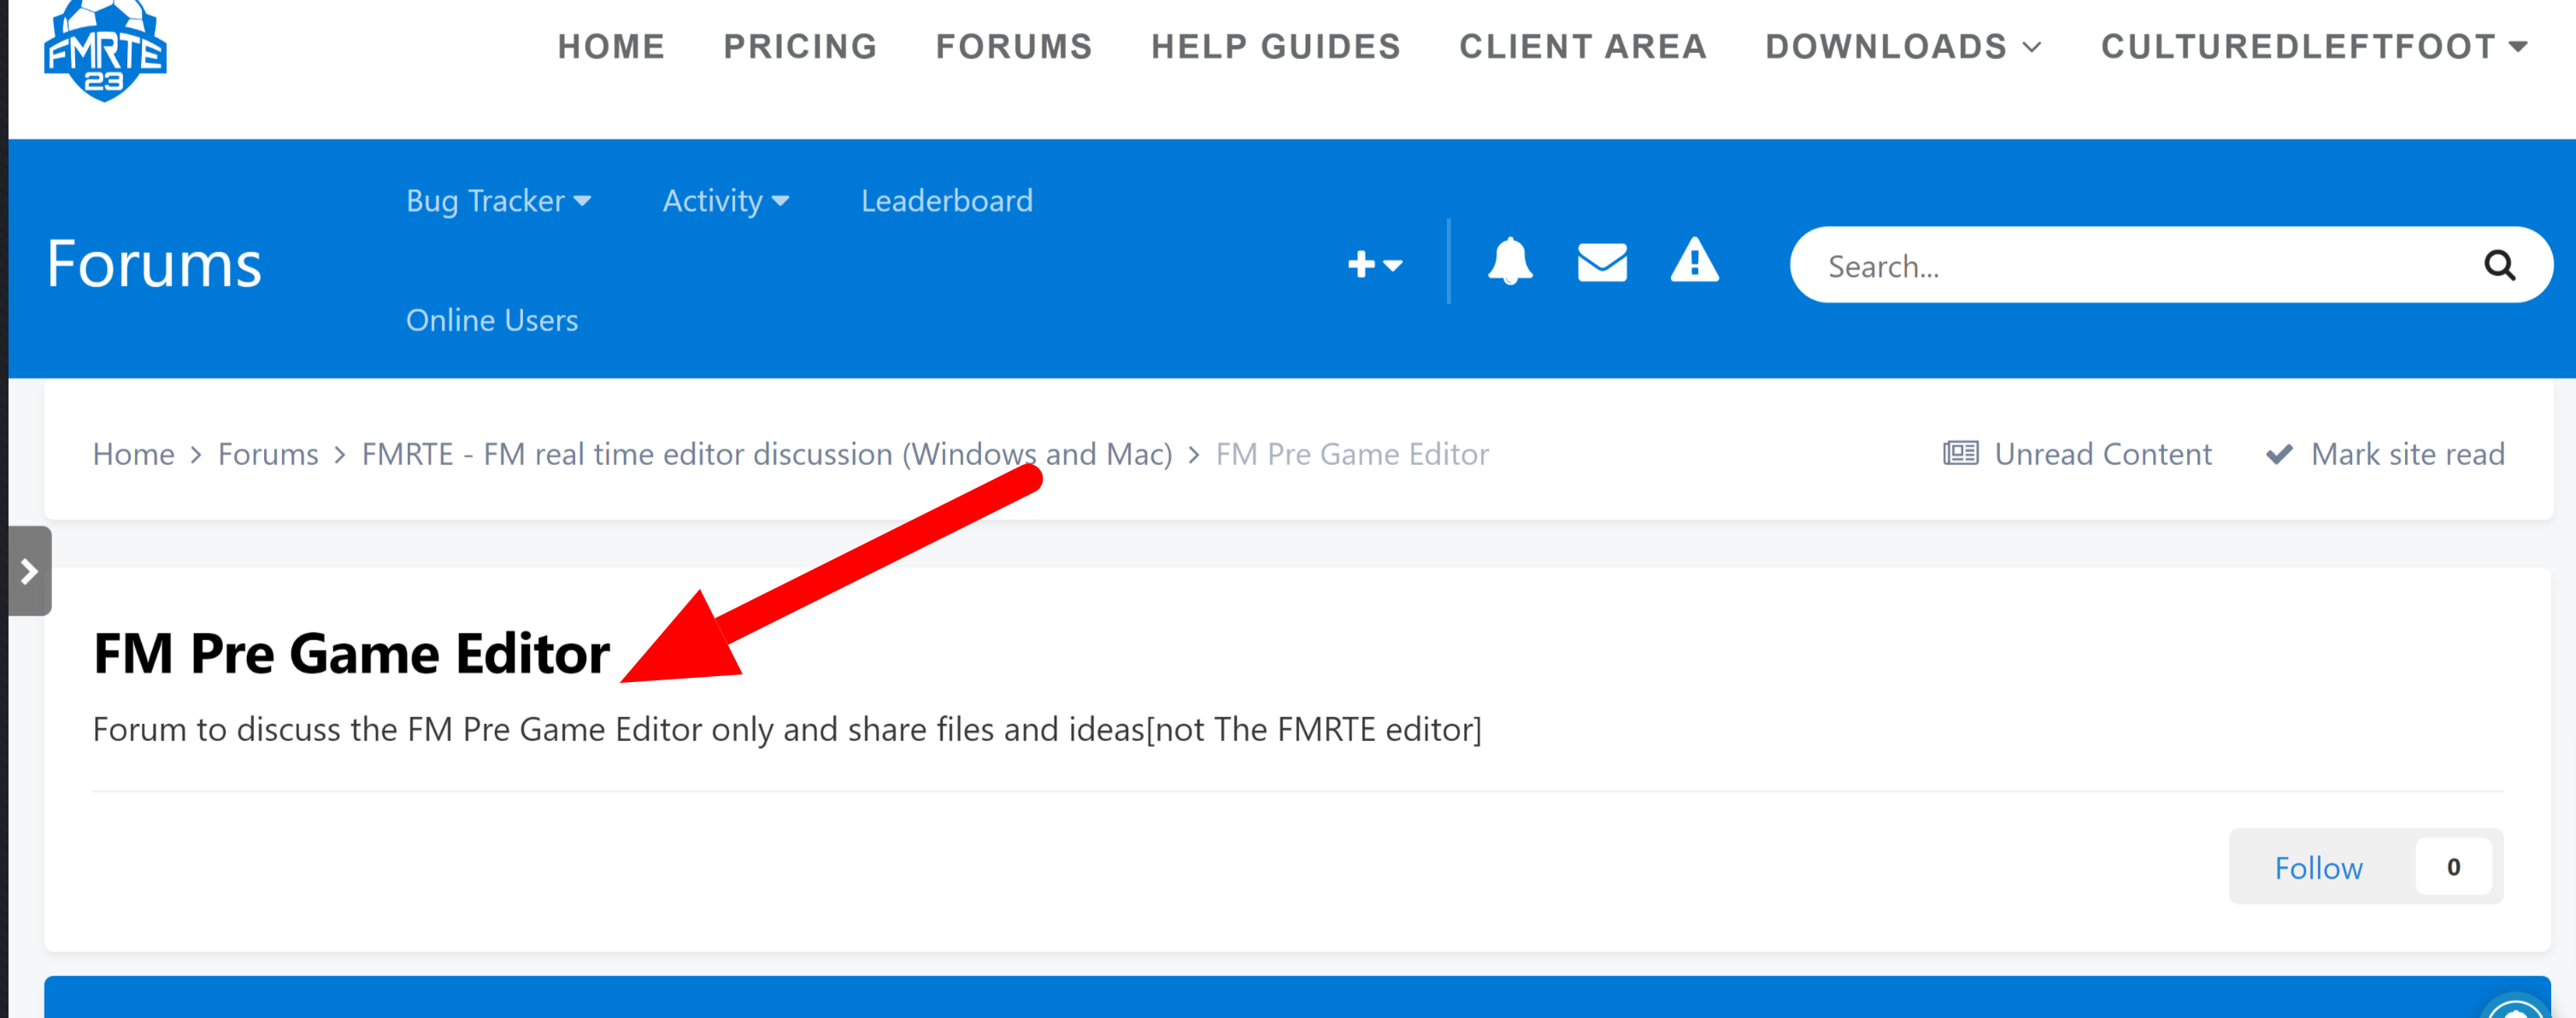Click Mark site read

coord(2385,454)
